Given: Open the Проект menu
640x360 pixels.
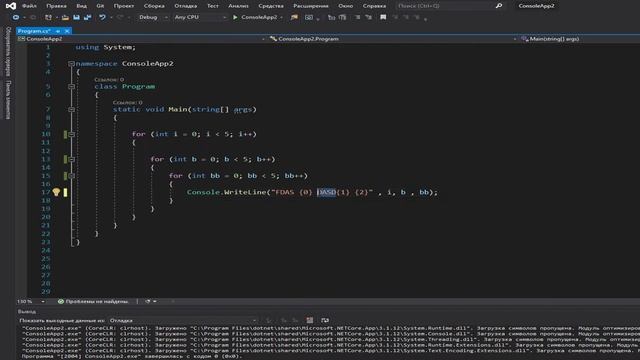Looking at the screenshot, I should pyautogui.click(x=124, y=6).
